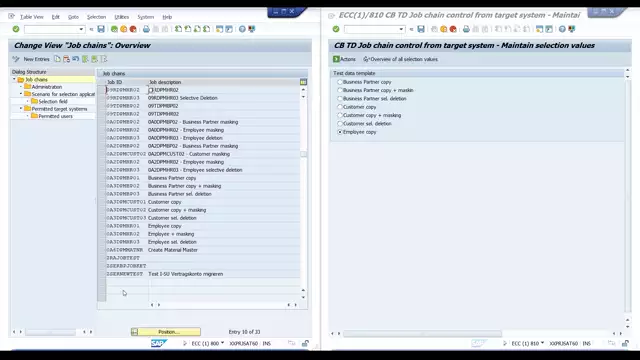The height and width of the screenshot is (360, 640).
Task: Open command field dropdown in Change View window
Action: [81, 29]
